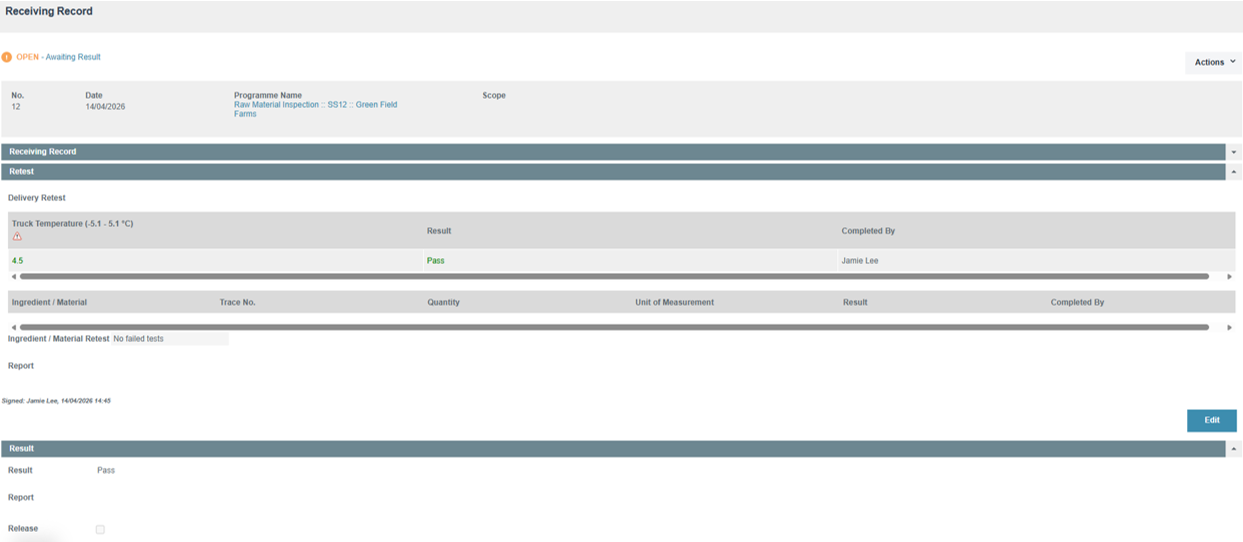Viewport: 1243px width, 542px height.
Task: Click Truck Temperature table scrollbar left arrow
Action: click(x=13, y=276)
